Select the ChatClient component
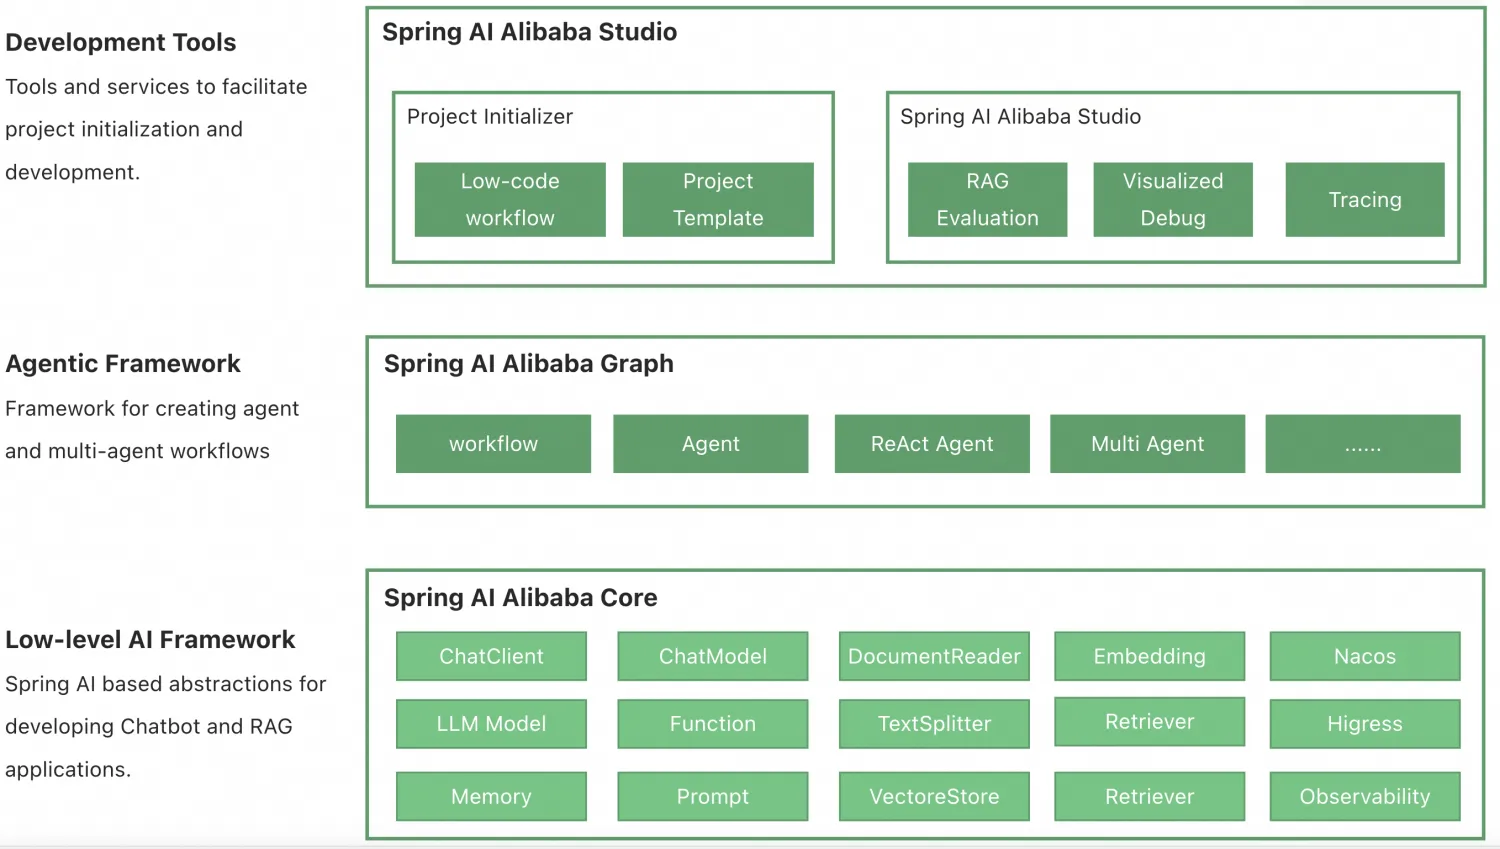 pyautogui.click(x=491, y=656)
